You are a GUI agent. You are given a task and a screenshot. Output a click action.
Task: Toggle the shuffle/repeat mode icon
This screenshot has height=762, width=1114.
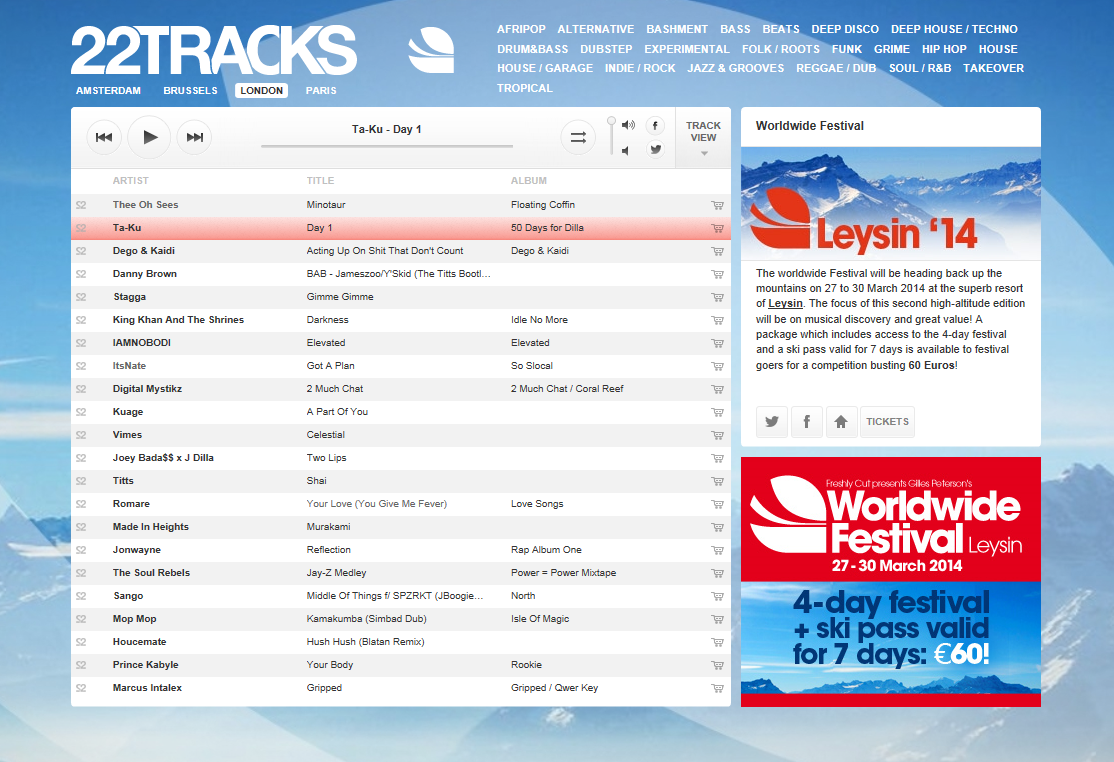click(578, 137)
